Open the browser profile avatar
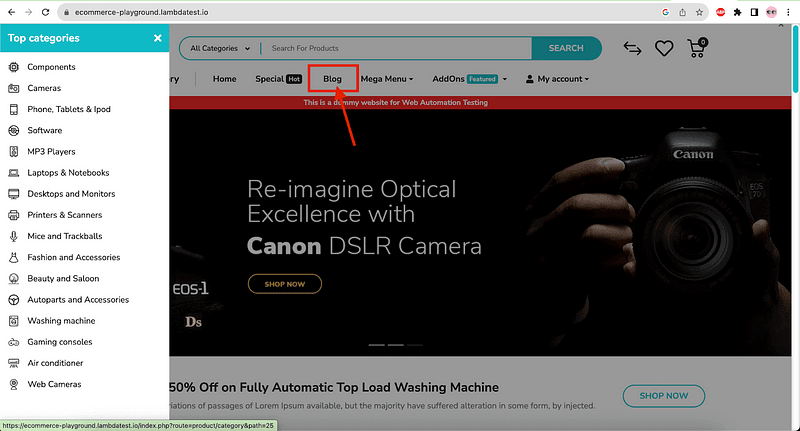This screenshot has width=800, height=431. 771,12
